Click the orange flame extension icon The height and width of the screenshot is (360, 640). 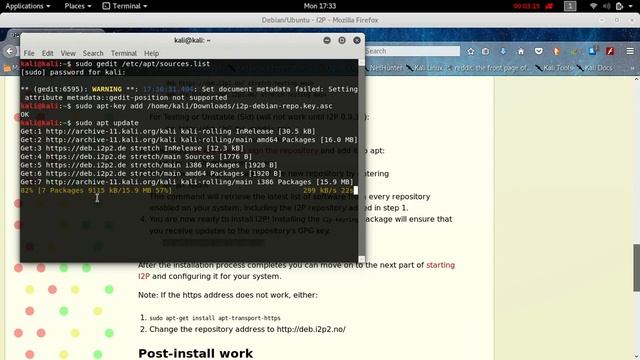(556, 51)
